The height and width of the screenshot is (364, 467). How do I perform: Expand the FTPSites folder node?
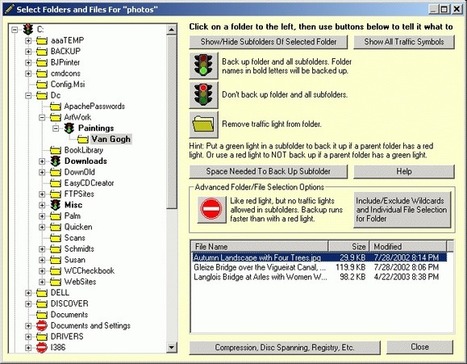click(42, 194)
